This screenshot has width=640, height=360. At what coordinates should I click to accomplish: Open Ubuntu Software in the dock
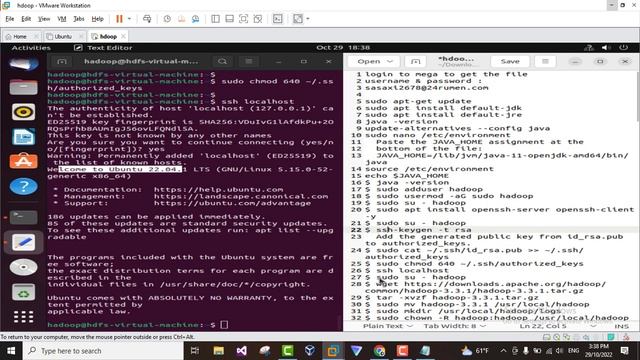pyautogui.click(x=23, y=162)
